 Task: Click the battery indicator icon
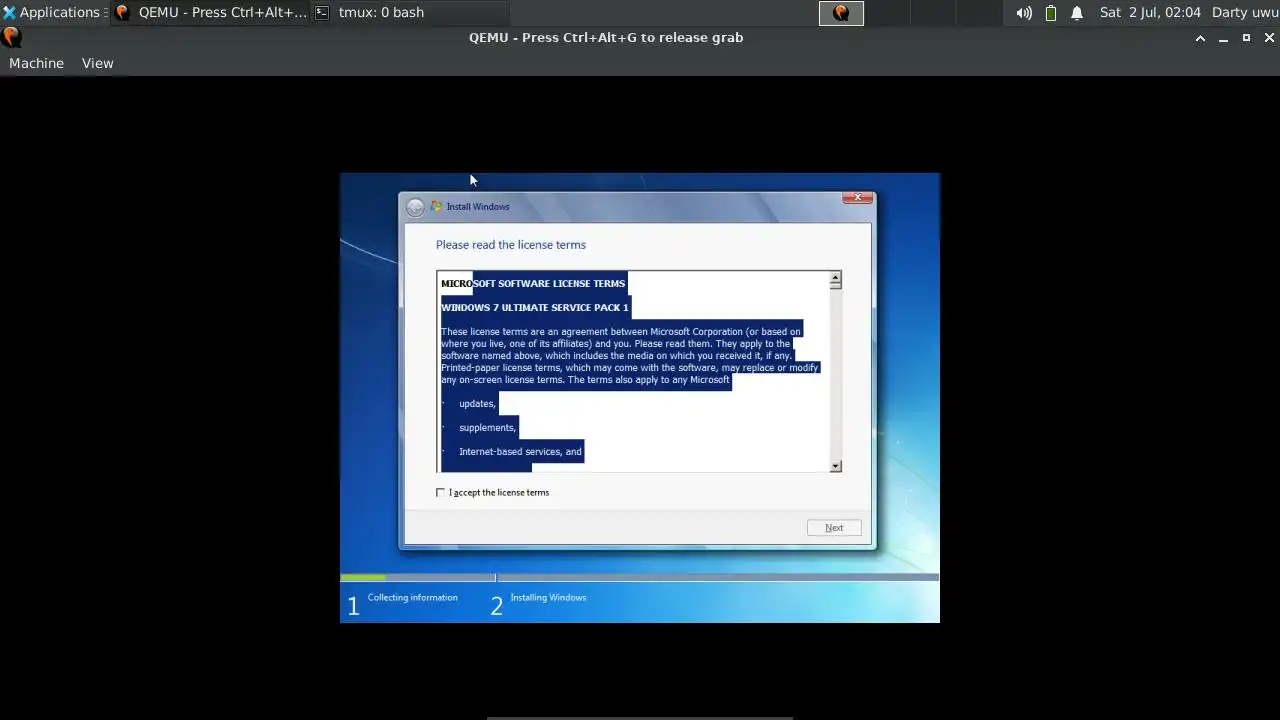click(x=1051, y=13)
